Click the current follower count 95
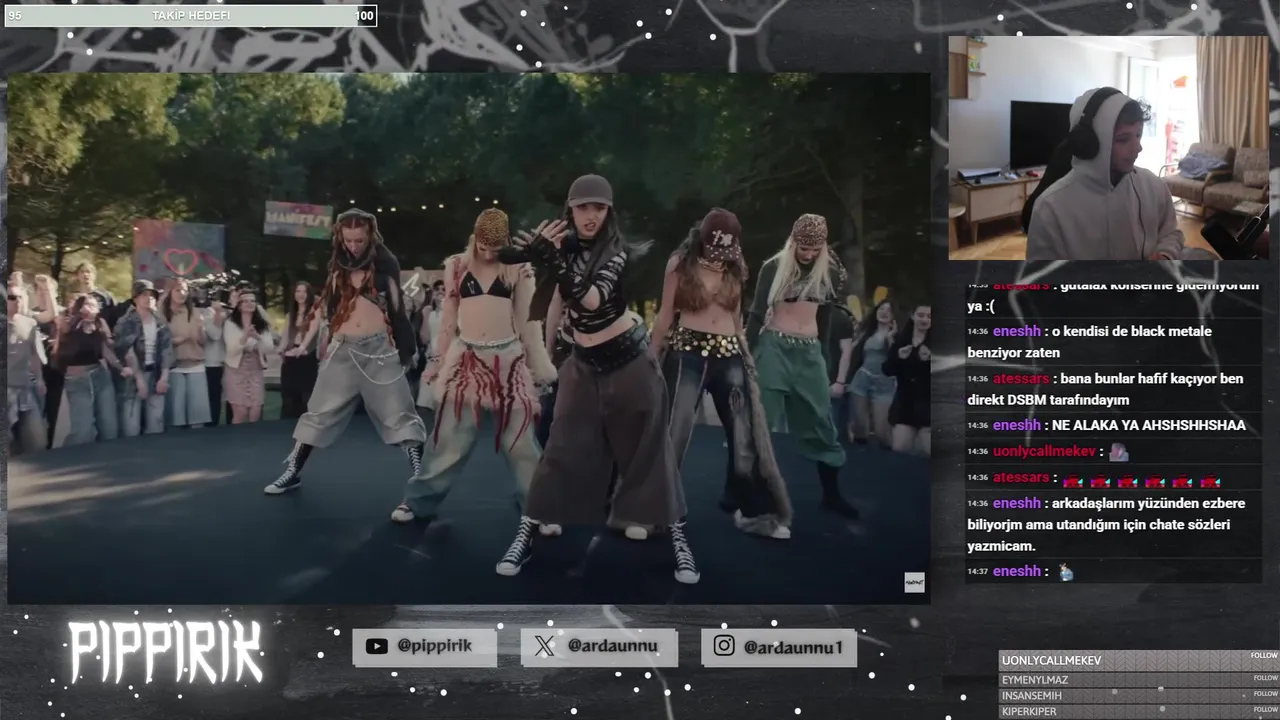The height and width of the screenshot is (720, 1280). tap(15, 16)
